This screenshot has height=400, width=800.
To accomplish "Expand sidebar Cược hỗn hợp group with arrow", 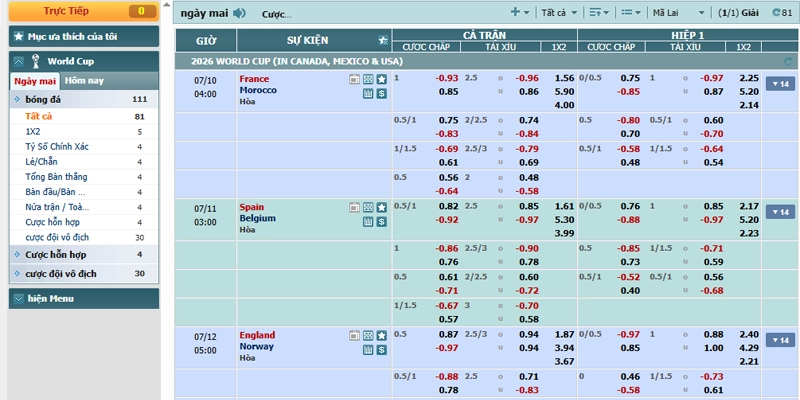I will [17, 255].
